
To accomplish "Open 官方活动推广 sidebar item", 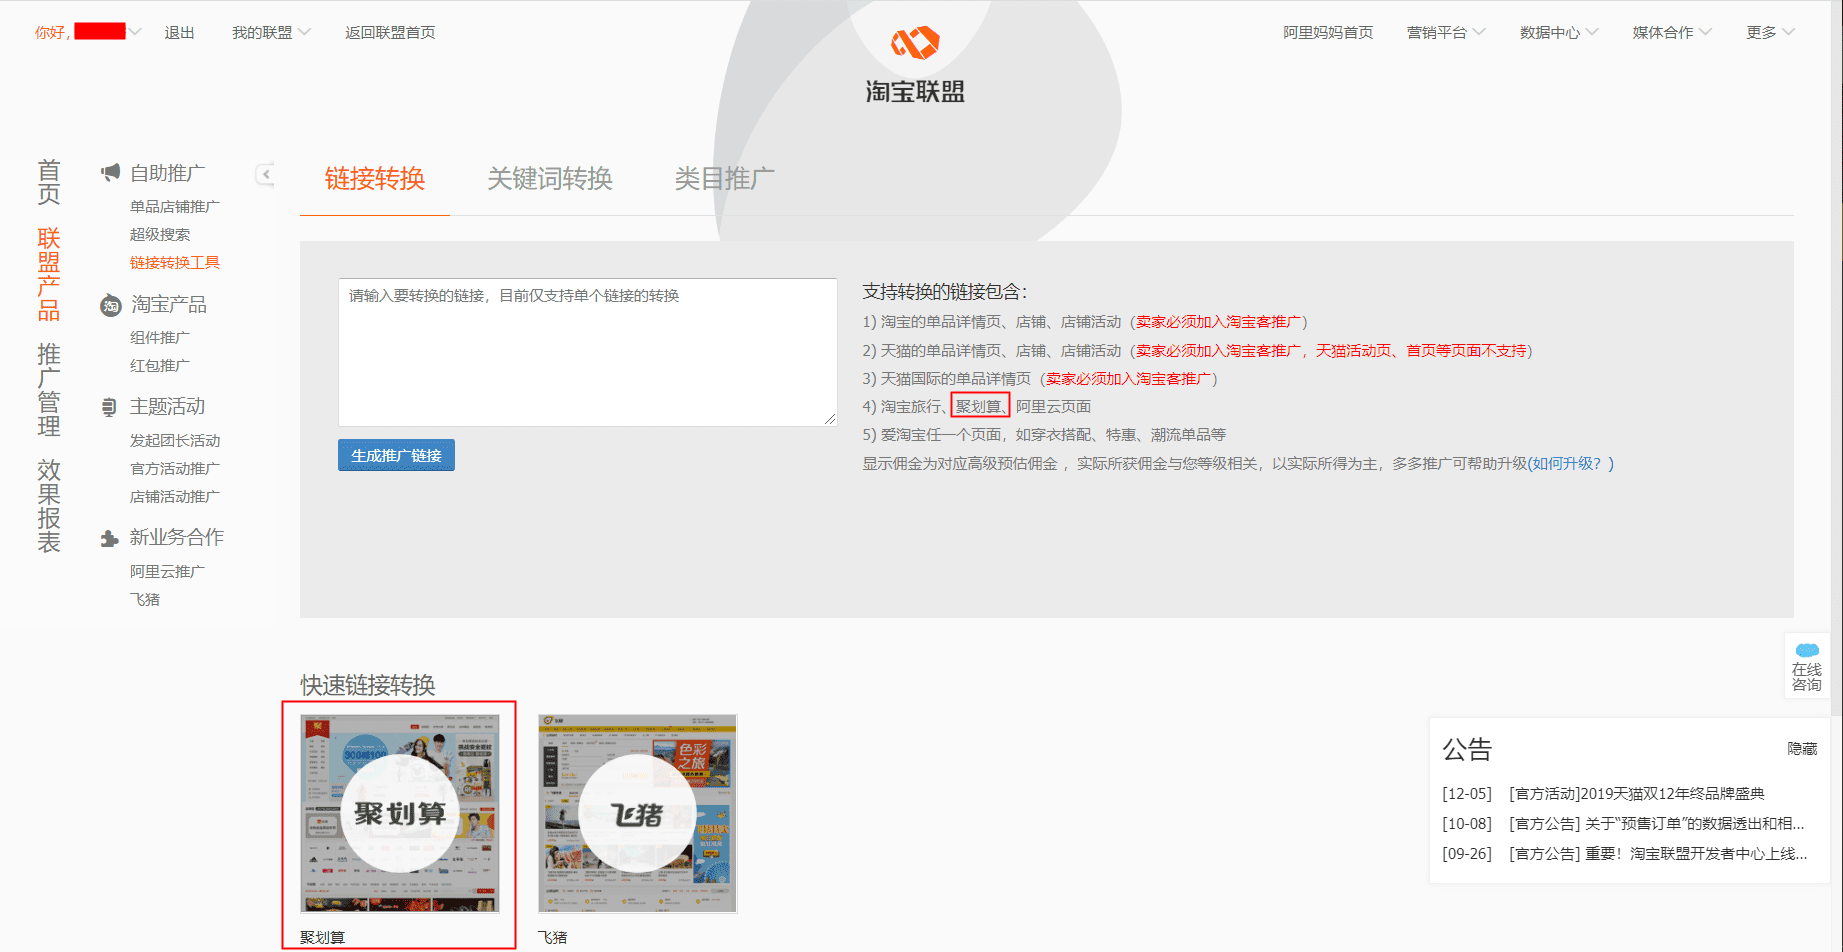I will click(175, 469).
